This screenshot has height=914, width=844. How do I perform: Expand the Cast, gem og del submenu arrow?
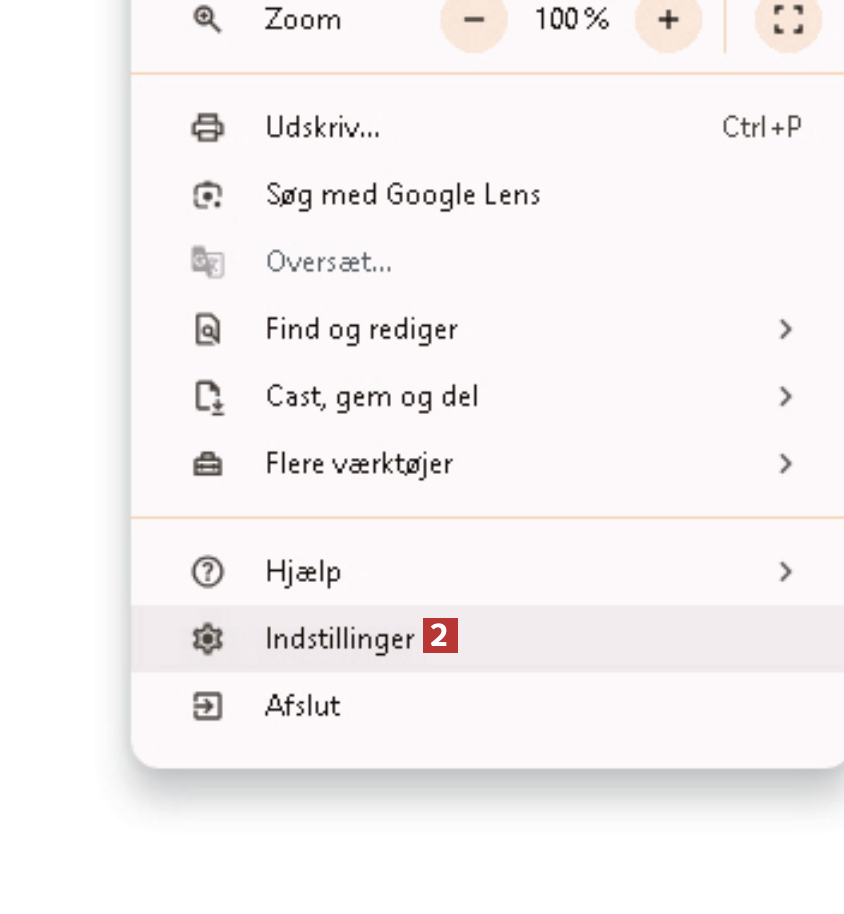click(786, 397)
